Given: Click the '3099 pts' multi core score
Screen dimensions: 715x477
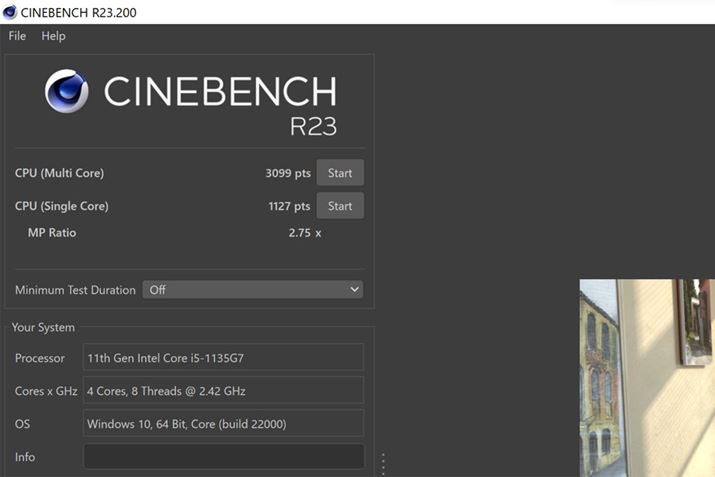Looking at the screenshot, I should click(x=288, y=173).
